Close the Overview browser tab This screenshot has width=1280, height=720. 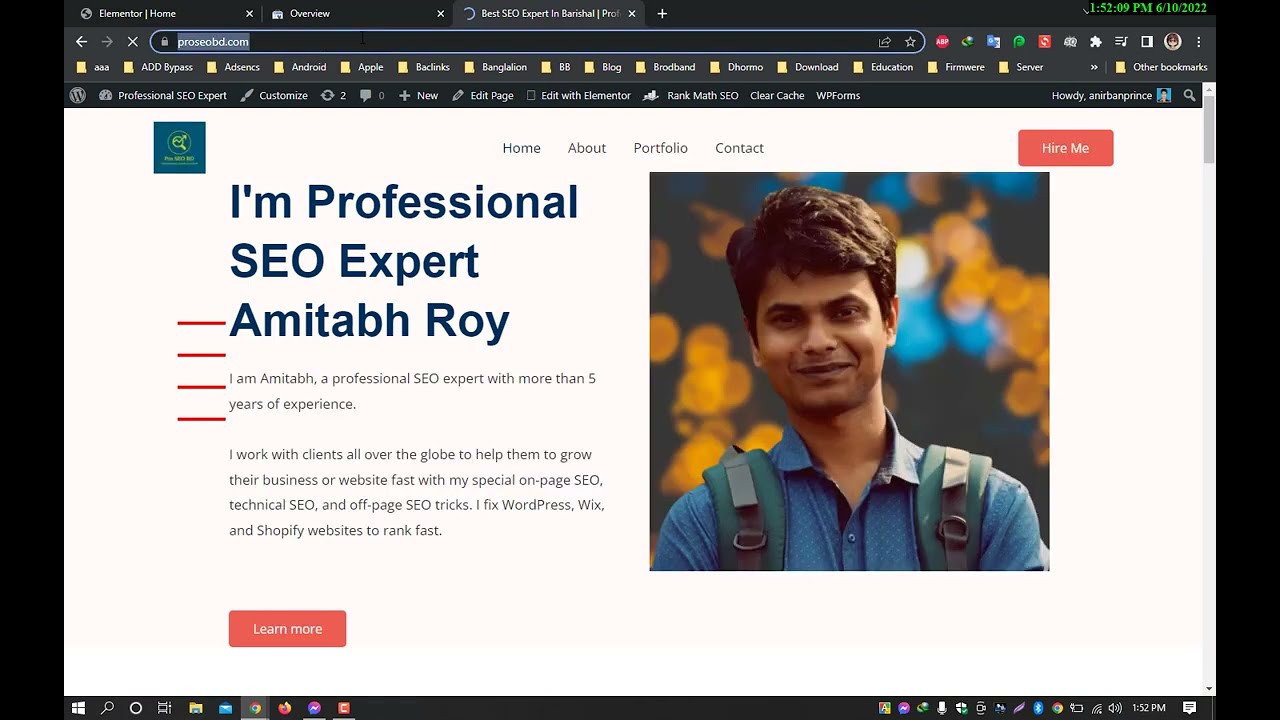pyautogui.click(x=440, y=14)
